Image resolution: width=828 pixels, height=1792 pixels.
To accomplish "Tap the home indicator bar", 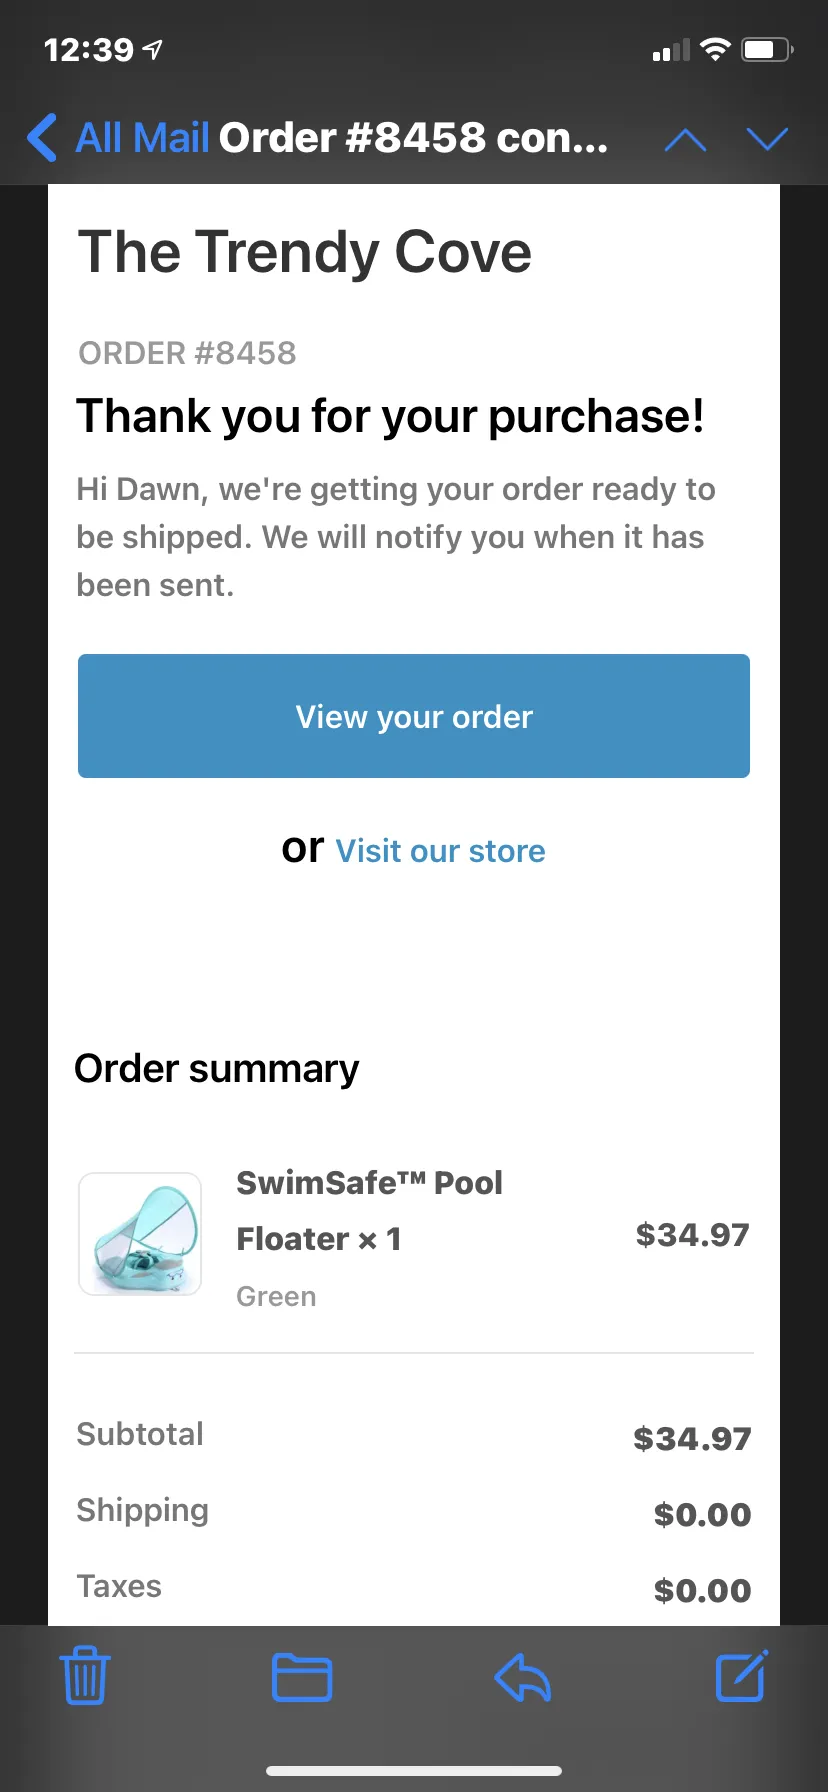I will [414, 1770].
